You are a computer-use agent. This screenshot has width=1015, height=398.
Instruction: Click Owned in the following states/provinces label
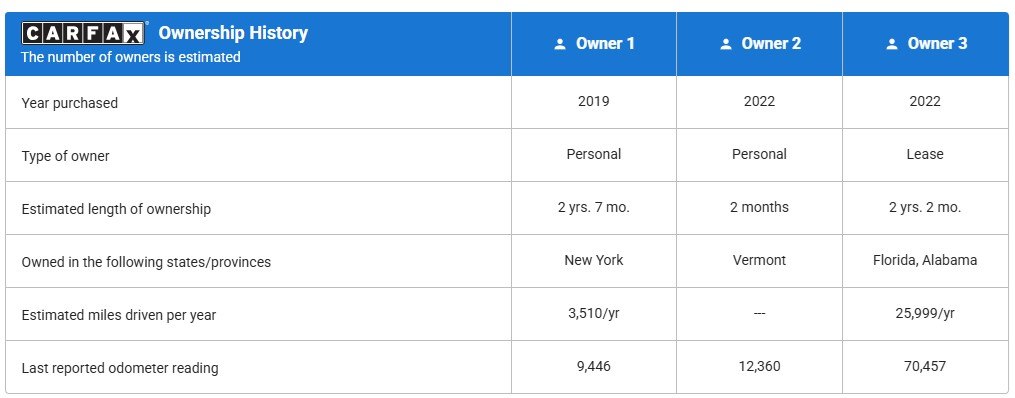[x=146, y=262]
